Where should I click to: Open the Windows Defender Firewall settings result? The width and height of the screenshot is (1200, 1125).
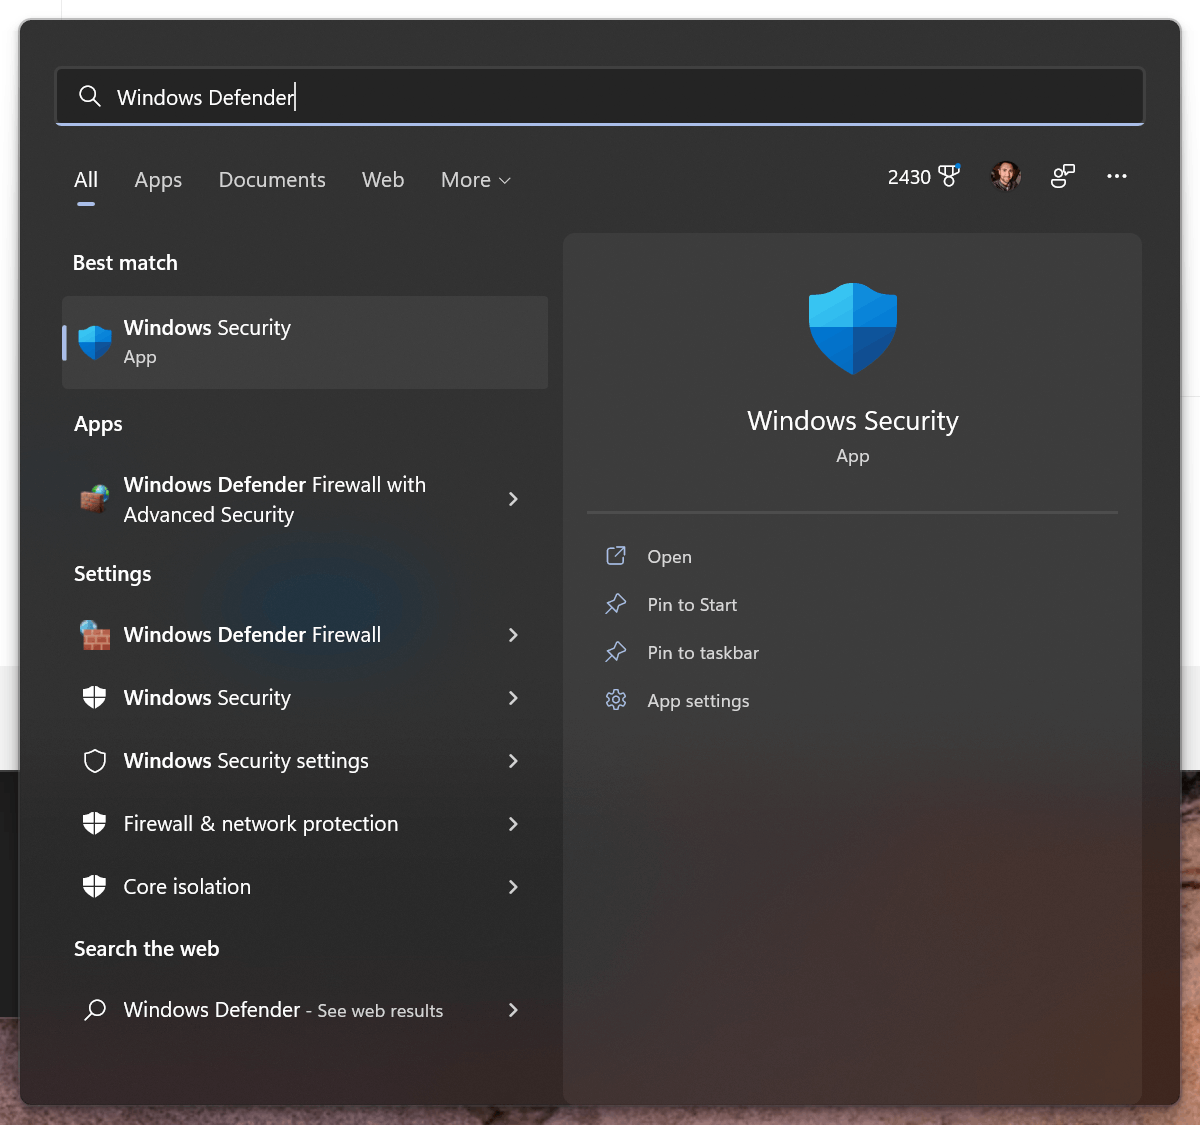305,635
